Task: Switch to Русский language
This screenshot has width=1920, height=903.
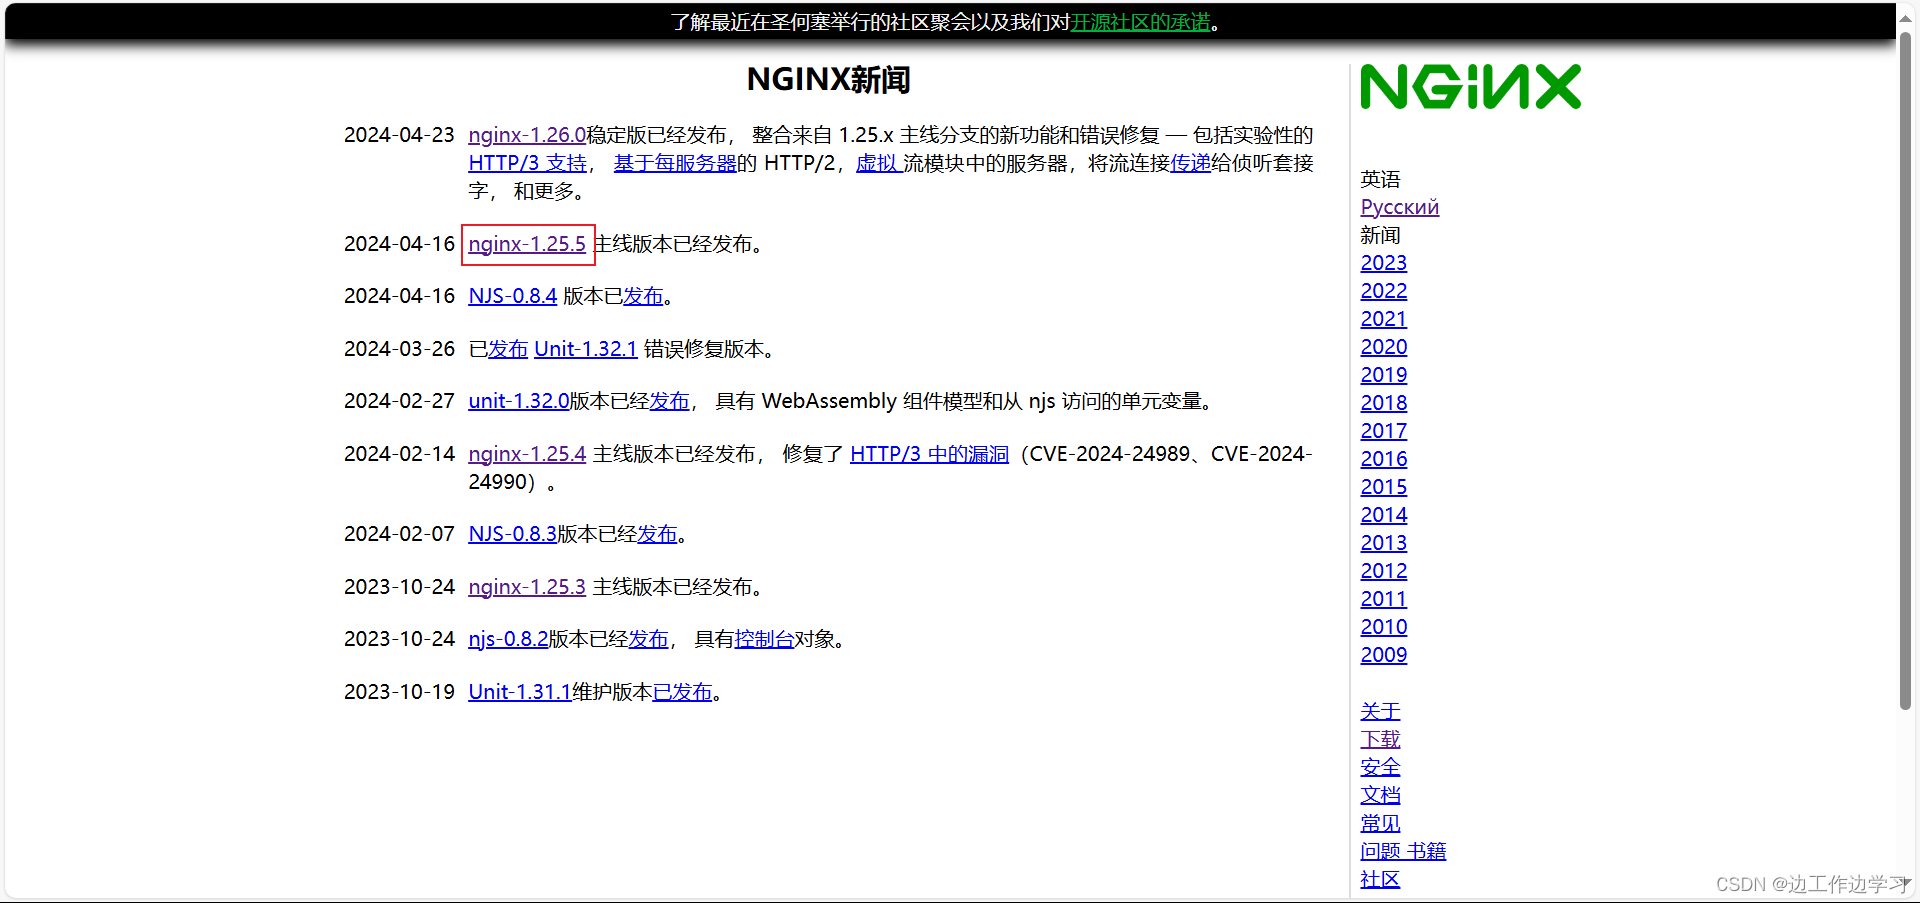Action: 1399,207
